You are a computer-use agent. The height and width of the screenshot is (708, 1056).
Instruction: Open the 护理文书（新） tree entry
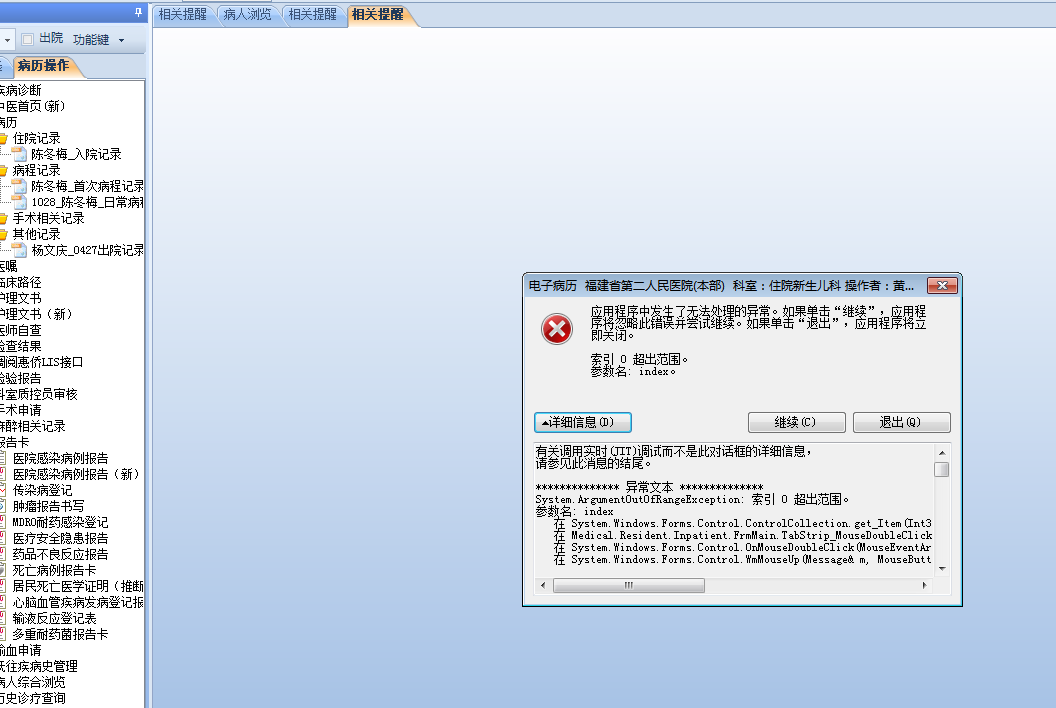coord(36,315)
